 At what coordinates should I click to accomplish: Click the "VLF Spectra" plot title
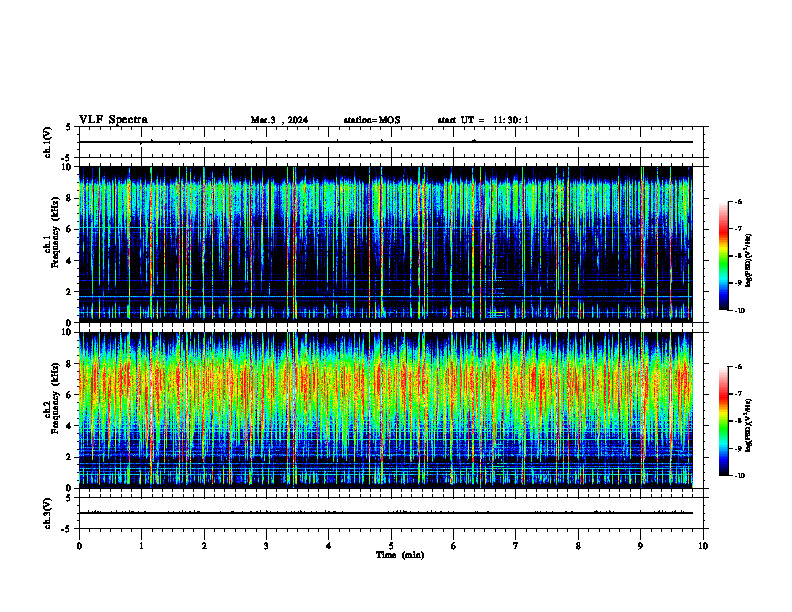point(113,120)
